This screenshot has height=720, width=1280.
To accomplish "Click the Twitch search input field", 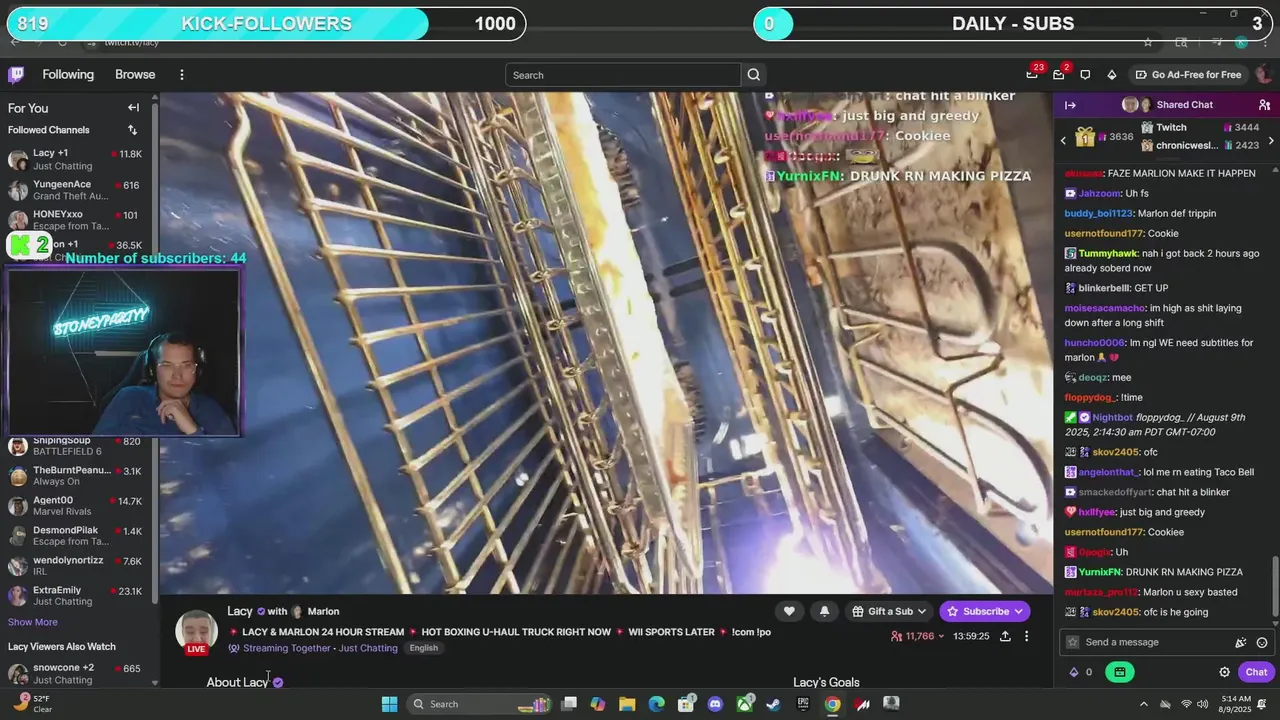I will [624, 75].
